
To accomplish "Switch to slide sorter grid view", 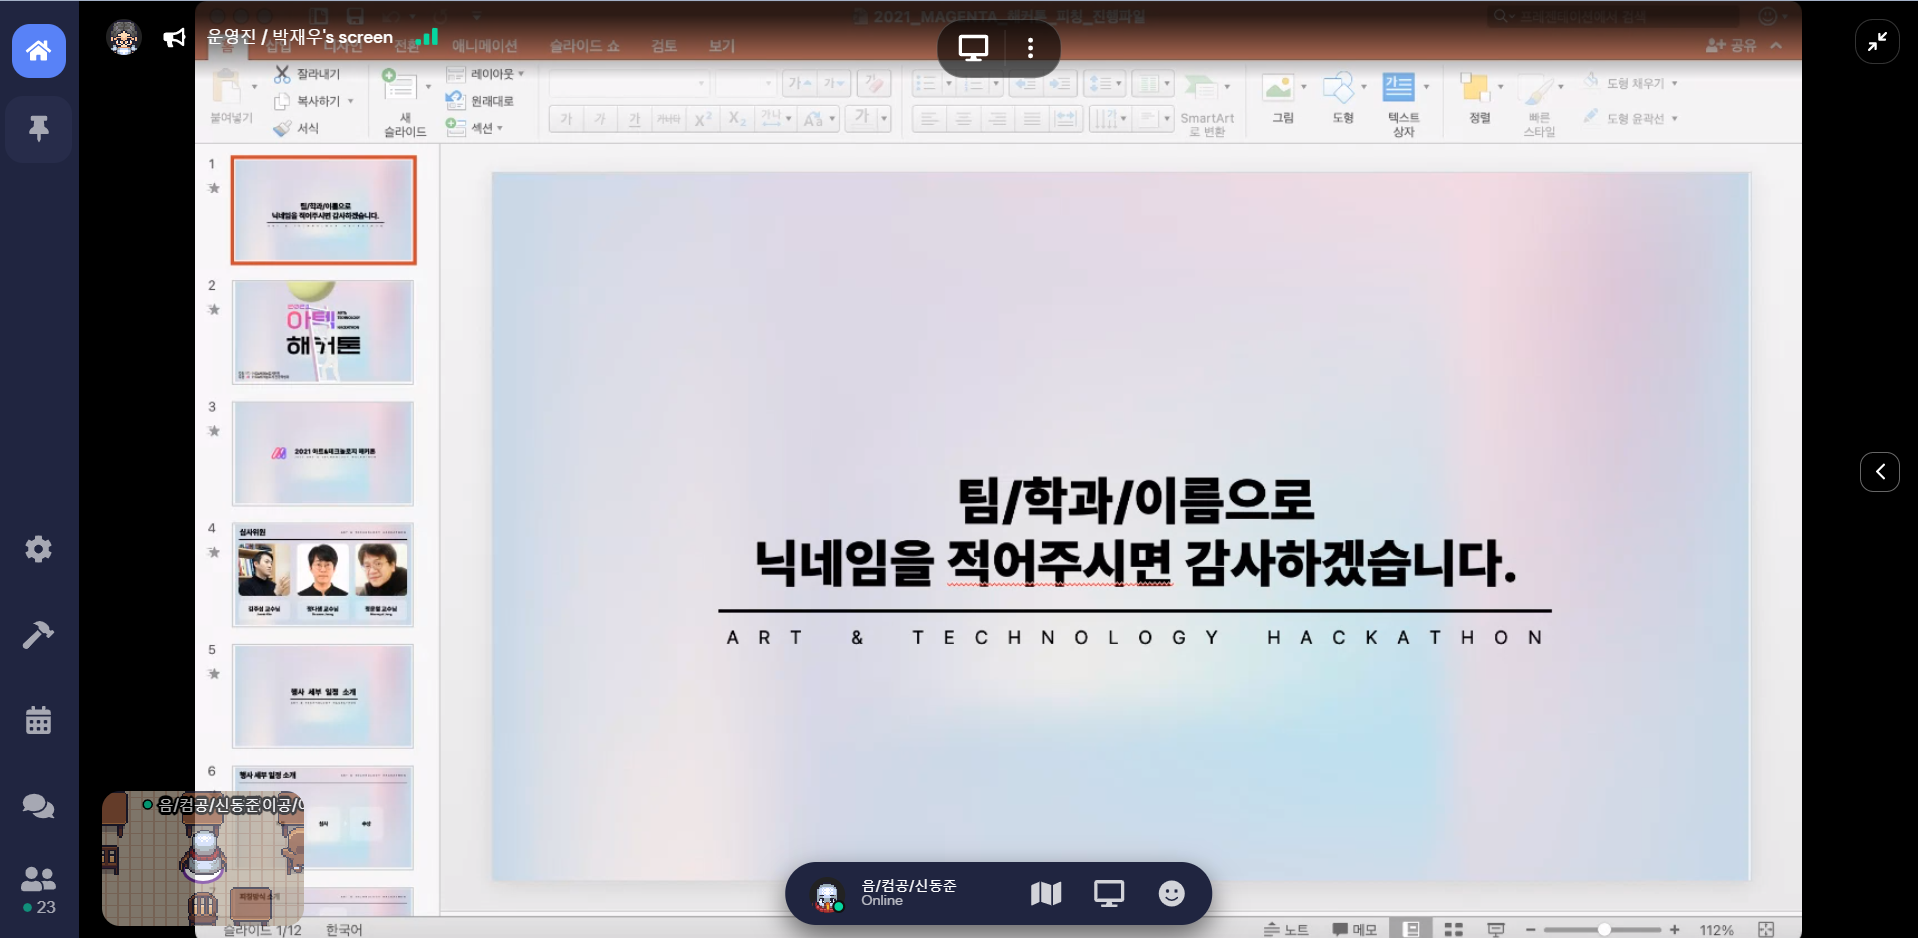I will click(x=1454, y=929).
